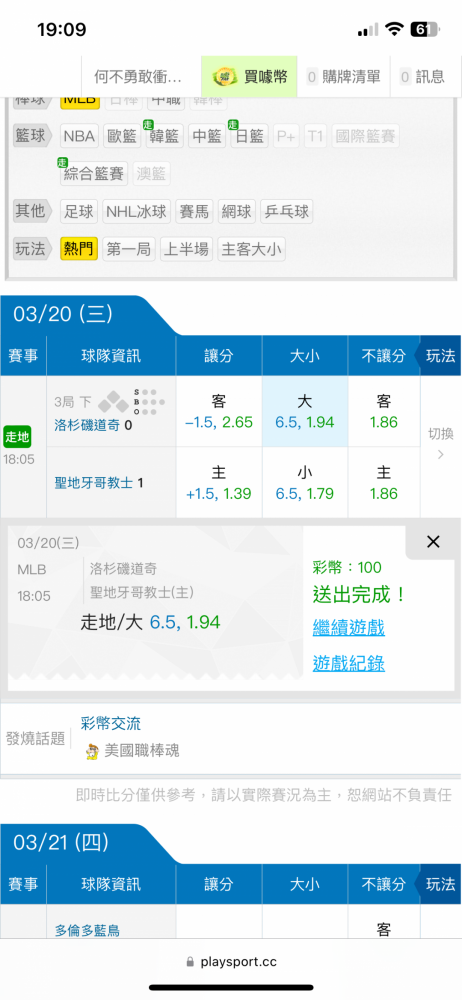
Task: Tap the S-B-O count indicator dots
Action: point(149,402)
